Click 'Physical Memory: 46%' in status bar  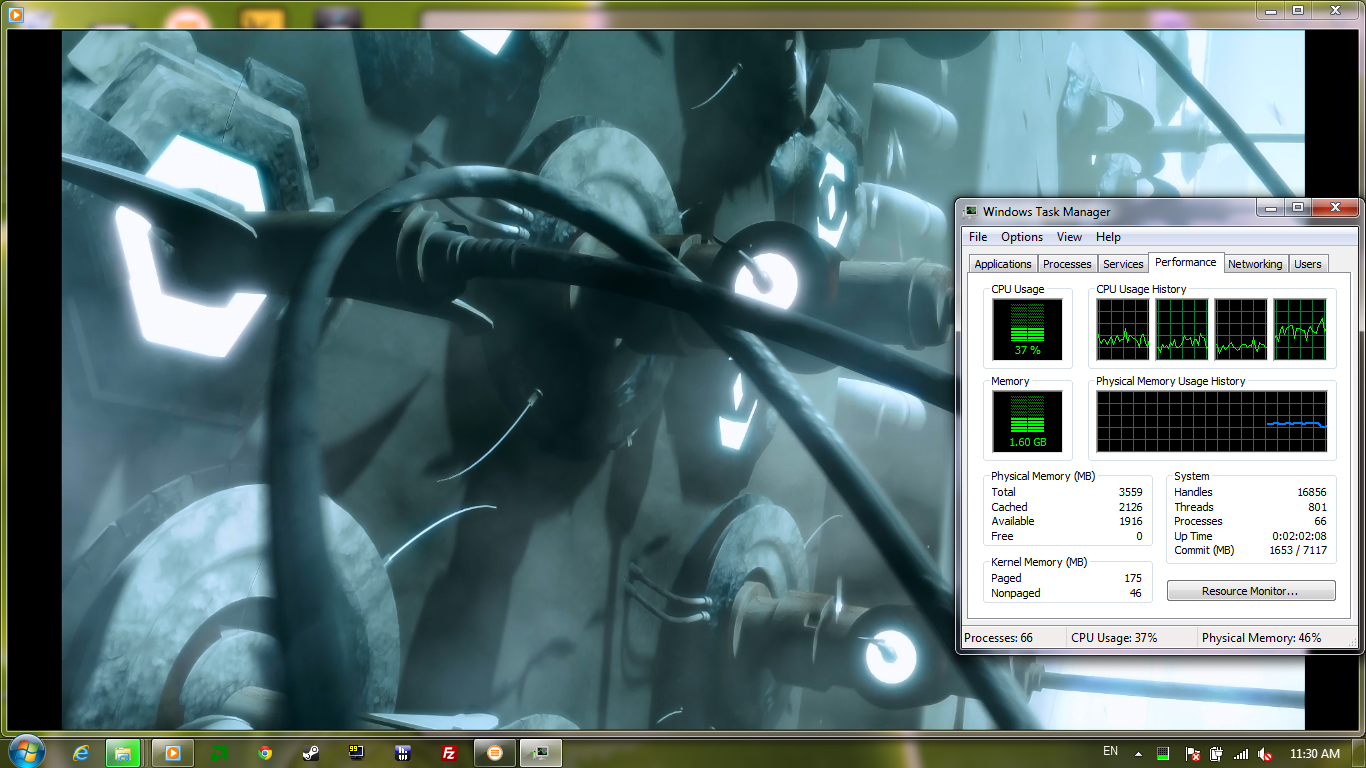click(x=1261, y=638)
